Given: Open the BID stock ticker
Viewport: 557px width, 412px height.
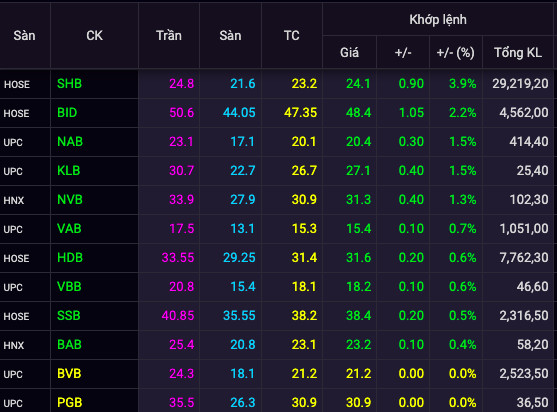Looking at the screenshot, I should click(x=67, y=113).
